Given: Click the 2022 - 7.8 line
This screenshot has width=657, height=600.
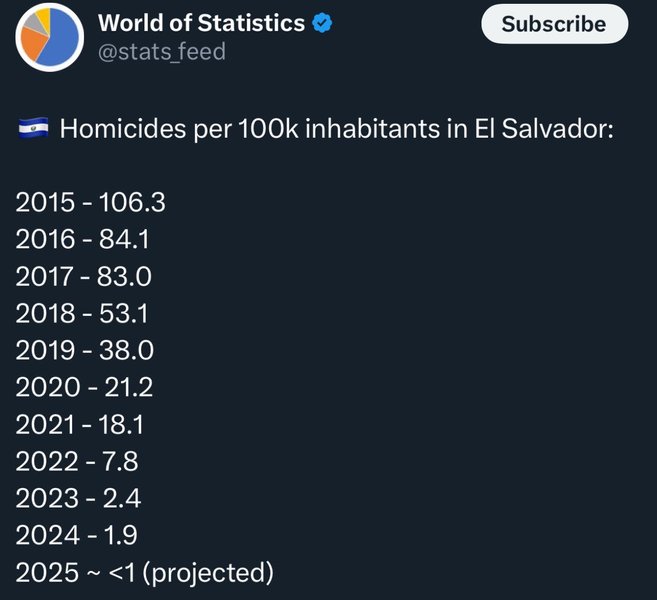Looking at the screenshot, I should pyautogui.click(x=77, y=462).
